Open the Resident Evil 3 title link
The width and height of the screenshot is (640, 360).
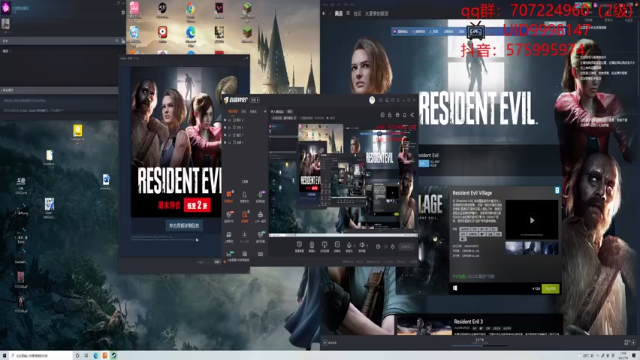pyautogui.click(x=468, y=322)
